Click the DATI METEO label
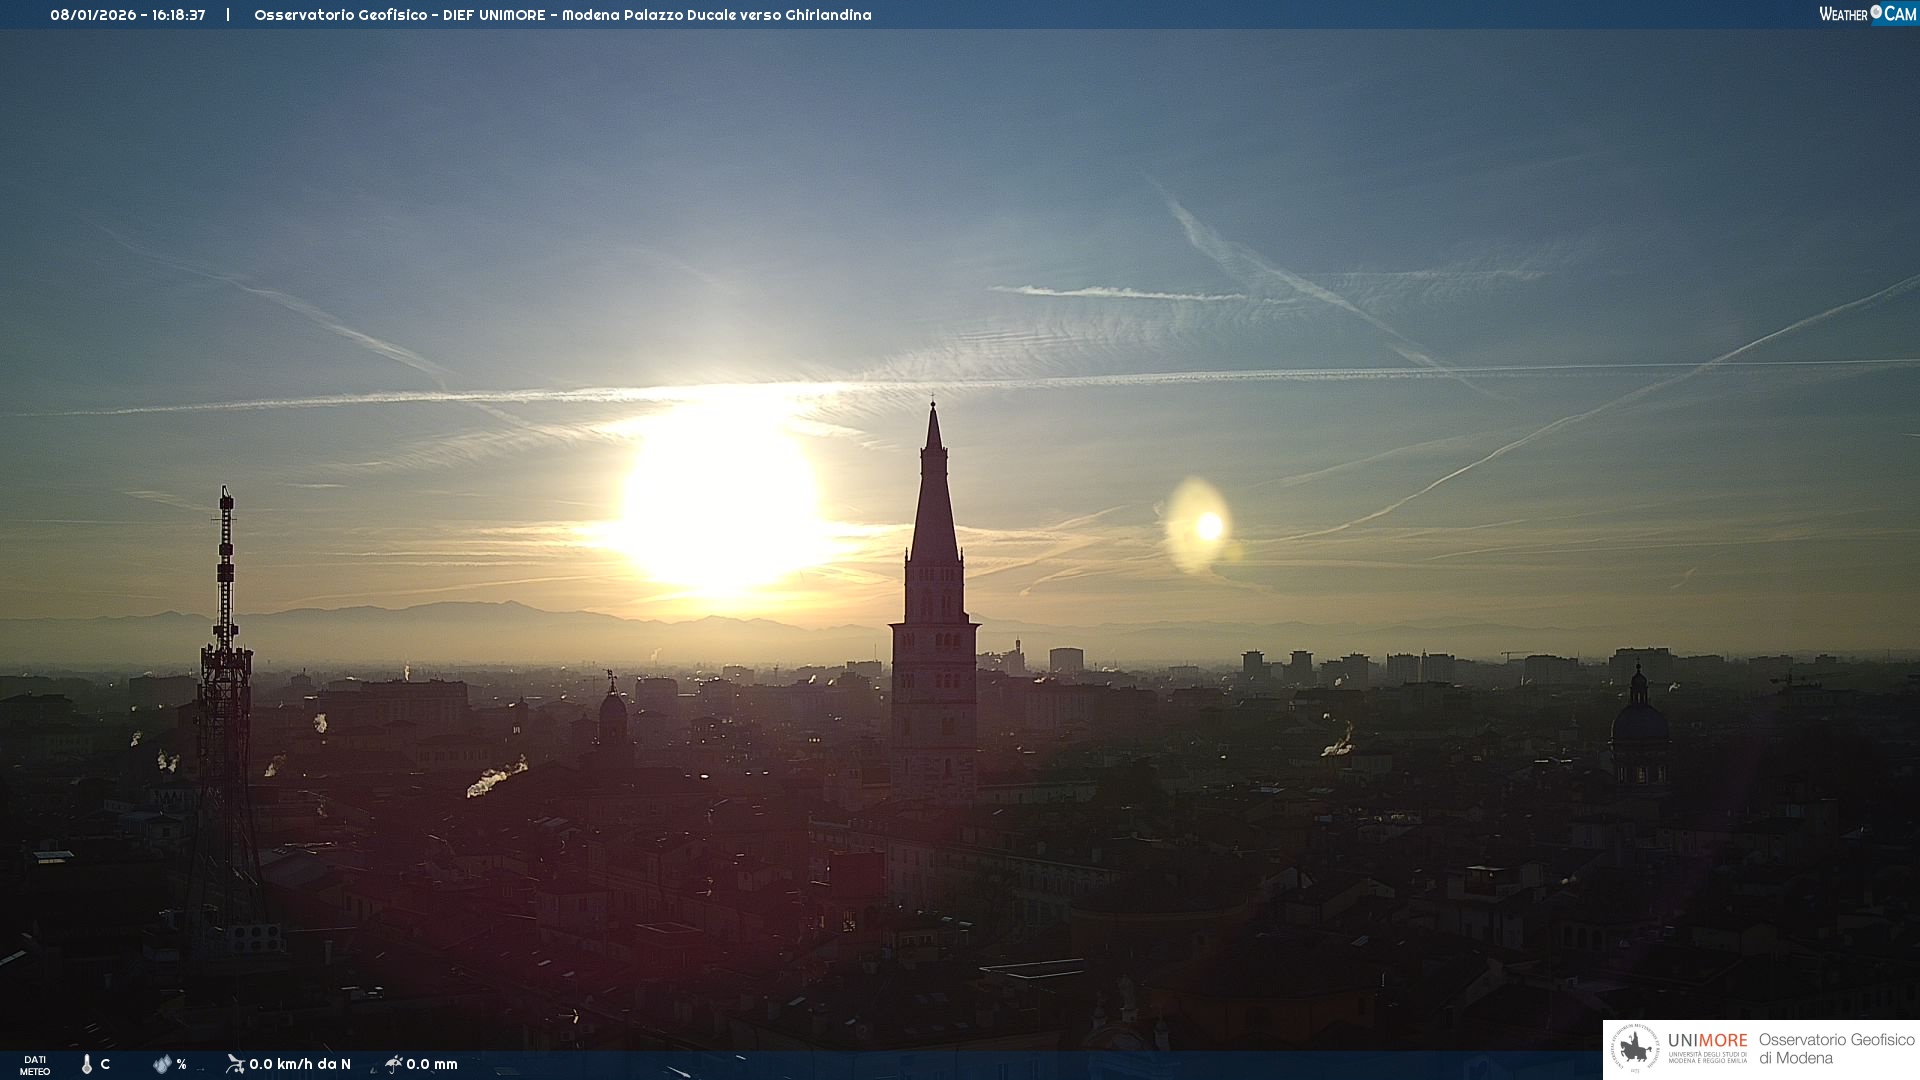The width and height of the screenshot is (1920, 1080). (35, 1065)
